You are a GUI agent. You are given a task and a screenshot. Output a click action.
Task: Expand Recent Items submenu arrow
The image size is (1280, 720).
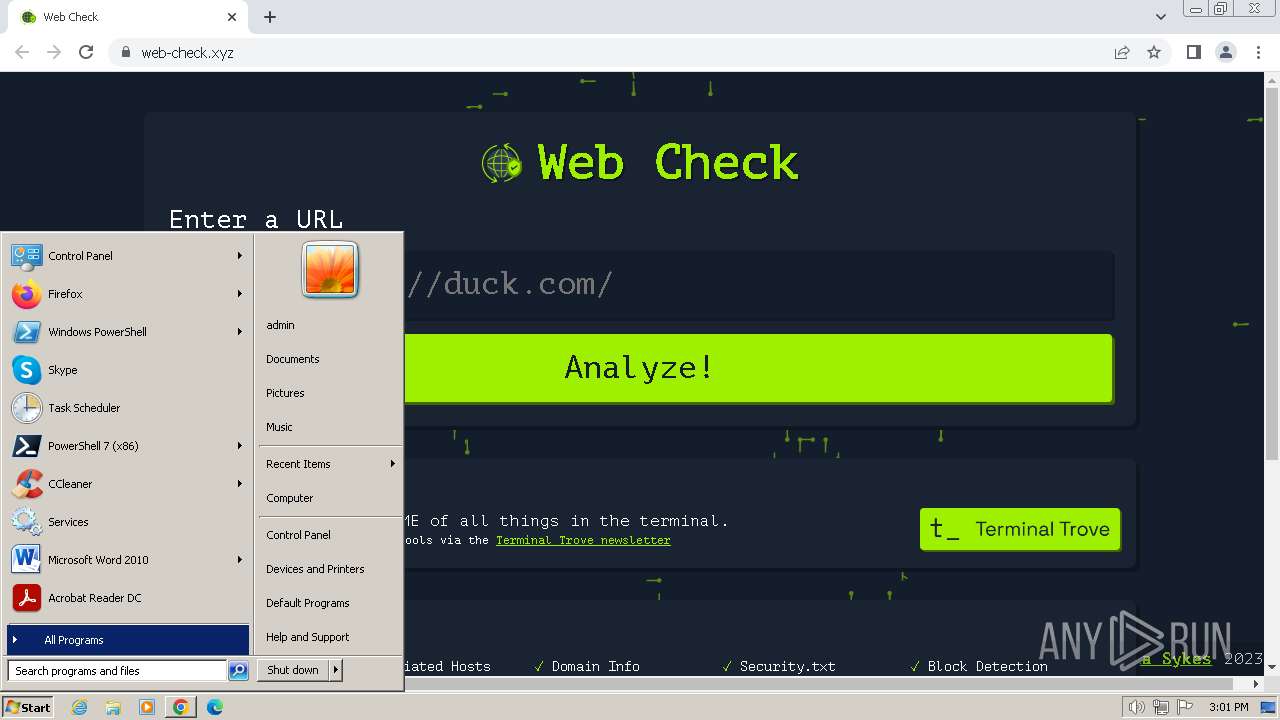(393, 464)
